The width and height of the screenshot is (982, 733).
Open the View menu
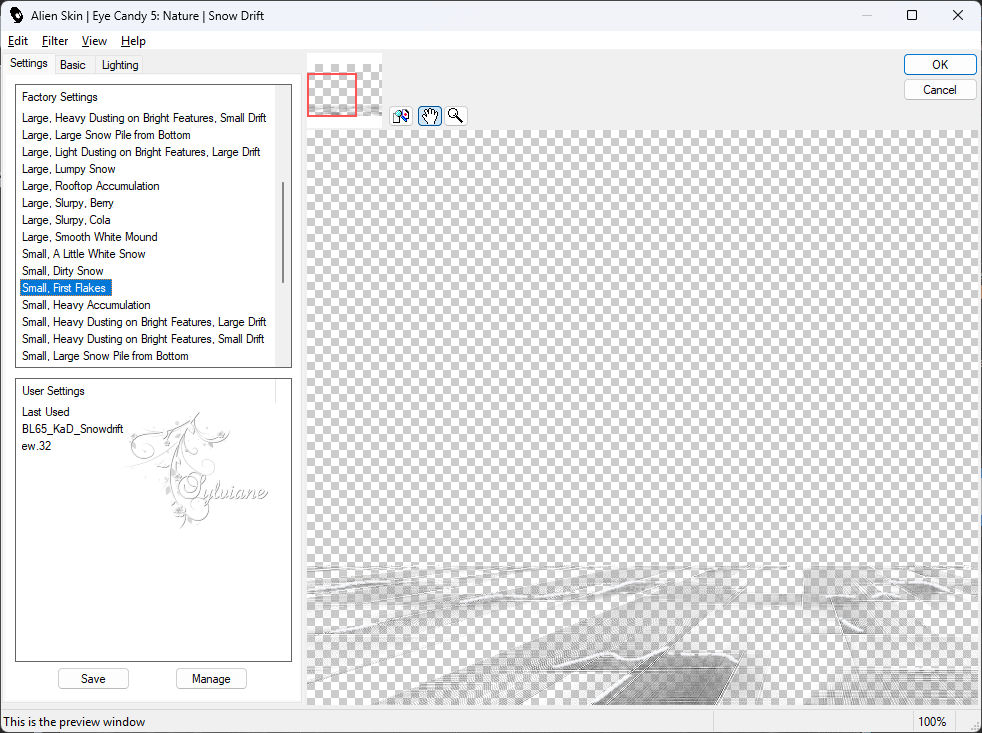pyautogui.click(x=94, y=41)
